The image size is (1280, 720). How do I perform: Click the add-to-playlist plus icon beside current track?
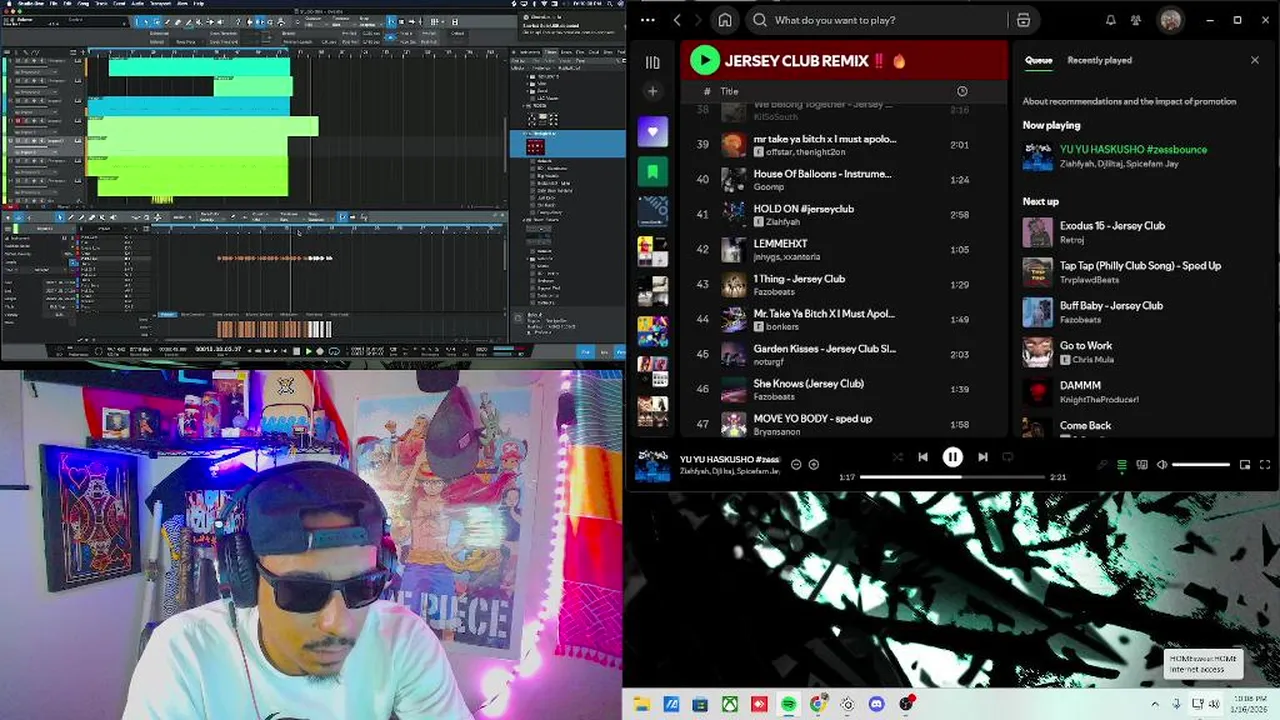pos(813,464)
